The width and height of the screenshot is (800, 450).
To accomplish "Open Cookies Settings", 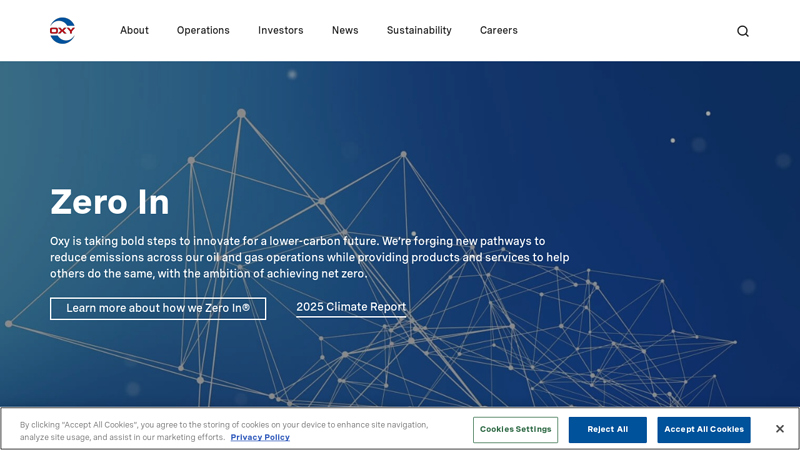I will 515,430.
